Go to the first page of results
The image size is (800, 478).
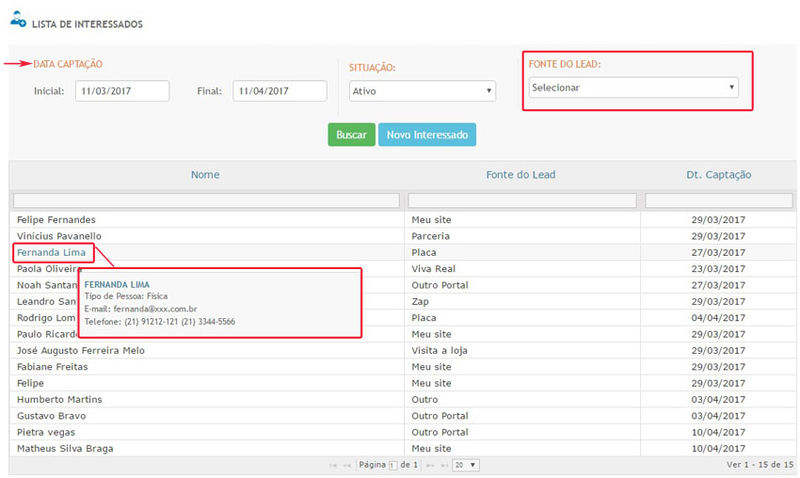(x=333, y=466)
